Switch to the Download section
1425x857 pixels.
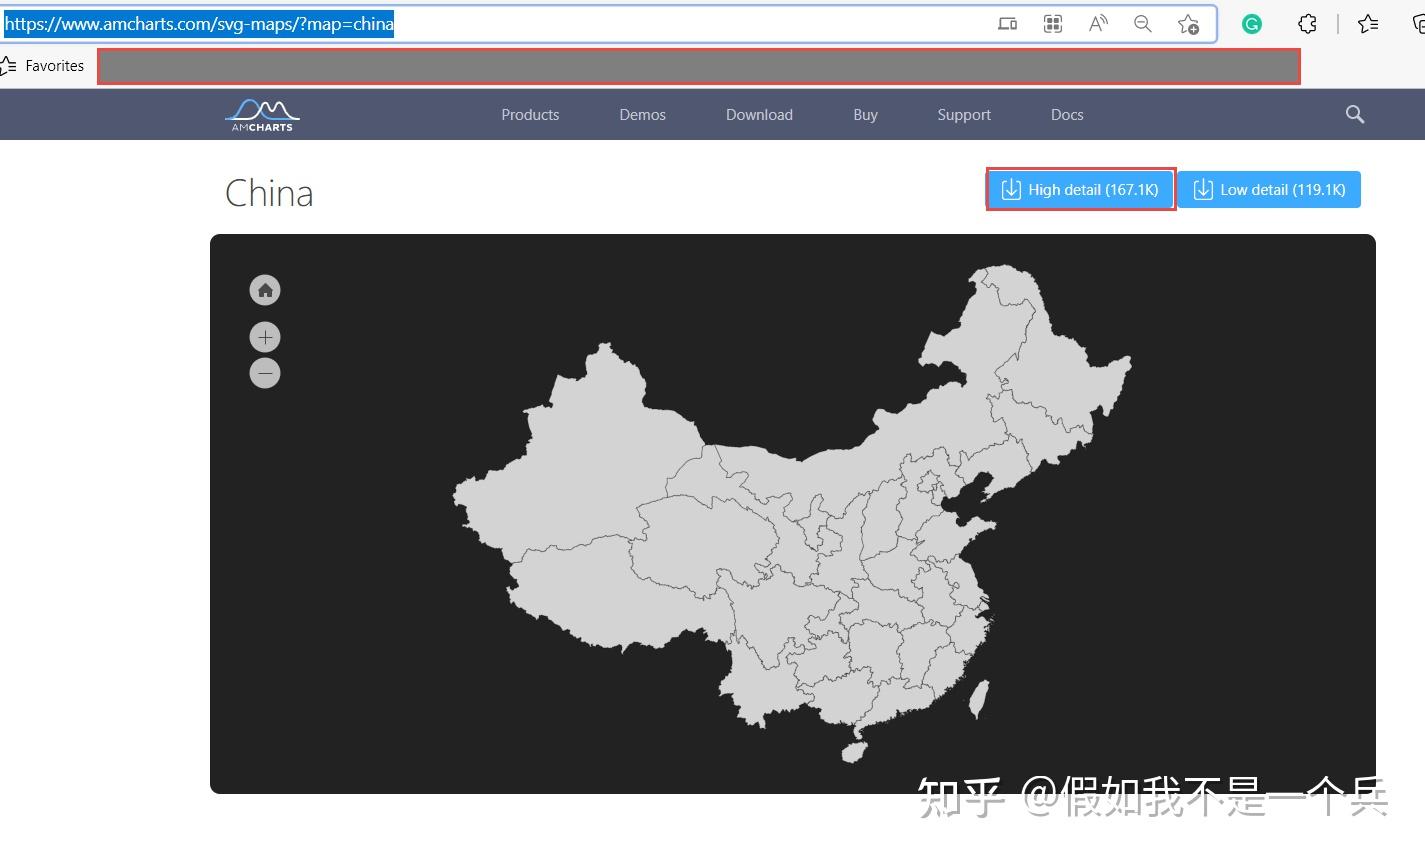pyautogui.click(x=758, y=114)
